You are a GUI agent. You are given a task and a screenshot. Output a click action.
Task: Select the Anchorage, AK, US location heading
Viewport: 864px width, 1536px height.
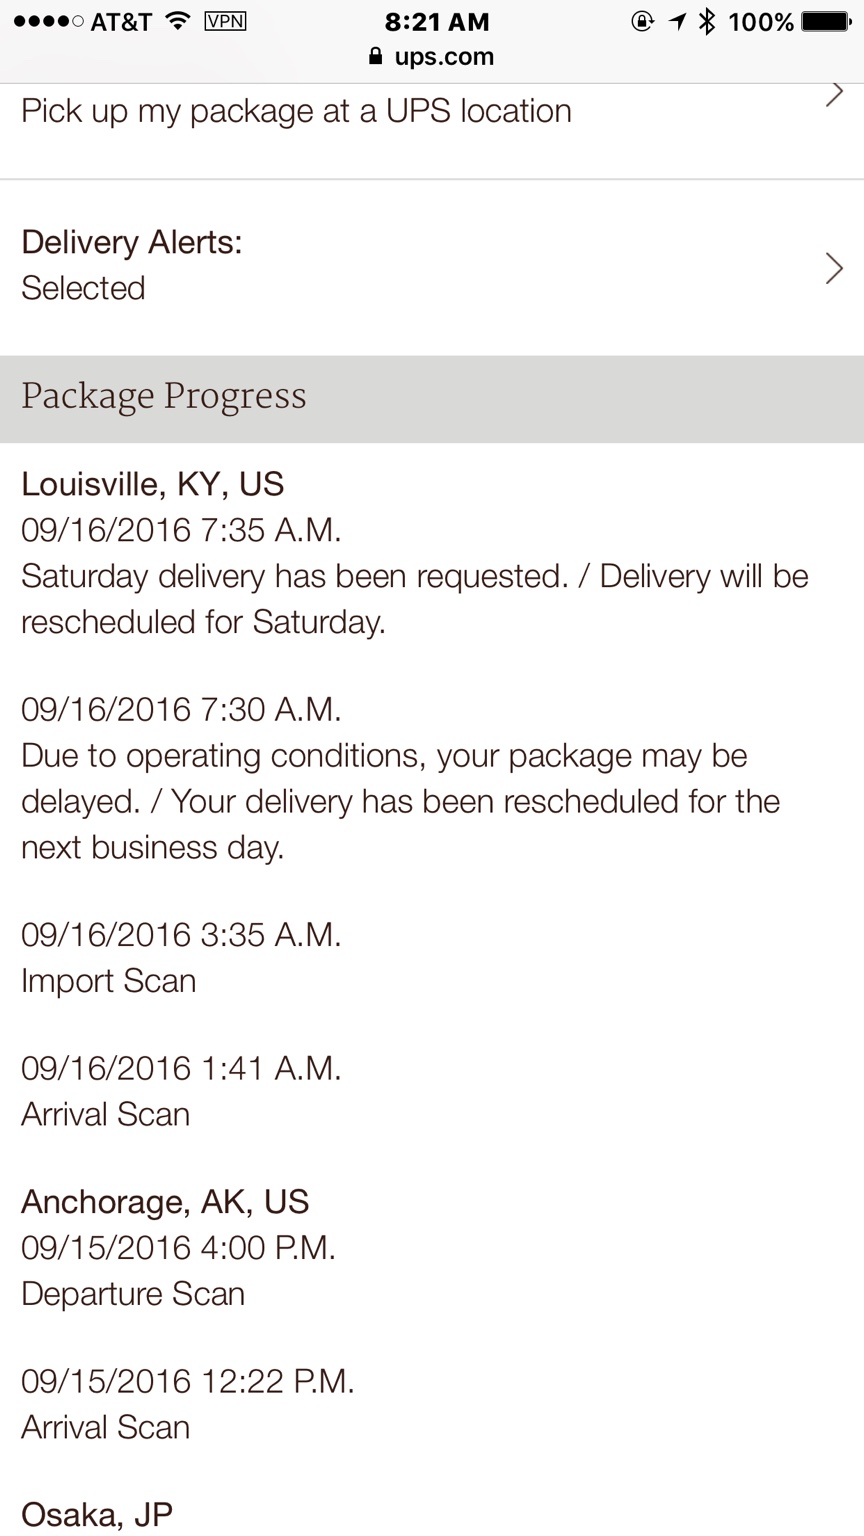click(x=165, y=1201)
